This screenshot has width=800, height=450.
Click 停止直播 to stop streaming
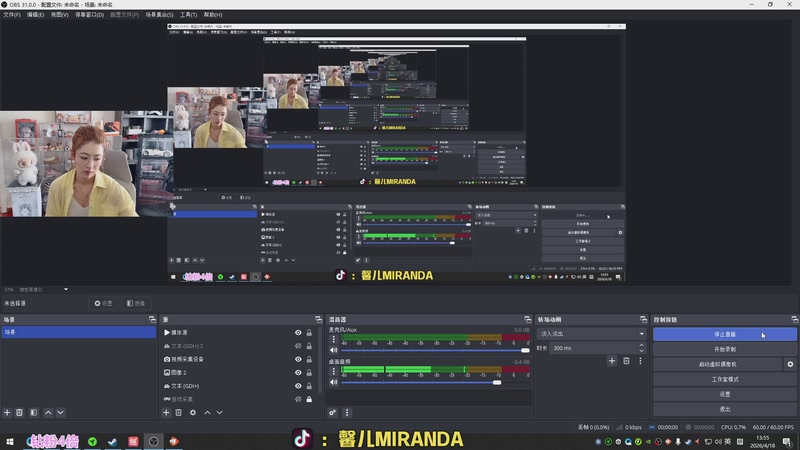tap(724, 334)
